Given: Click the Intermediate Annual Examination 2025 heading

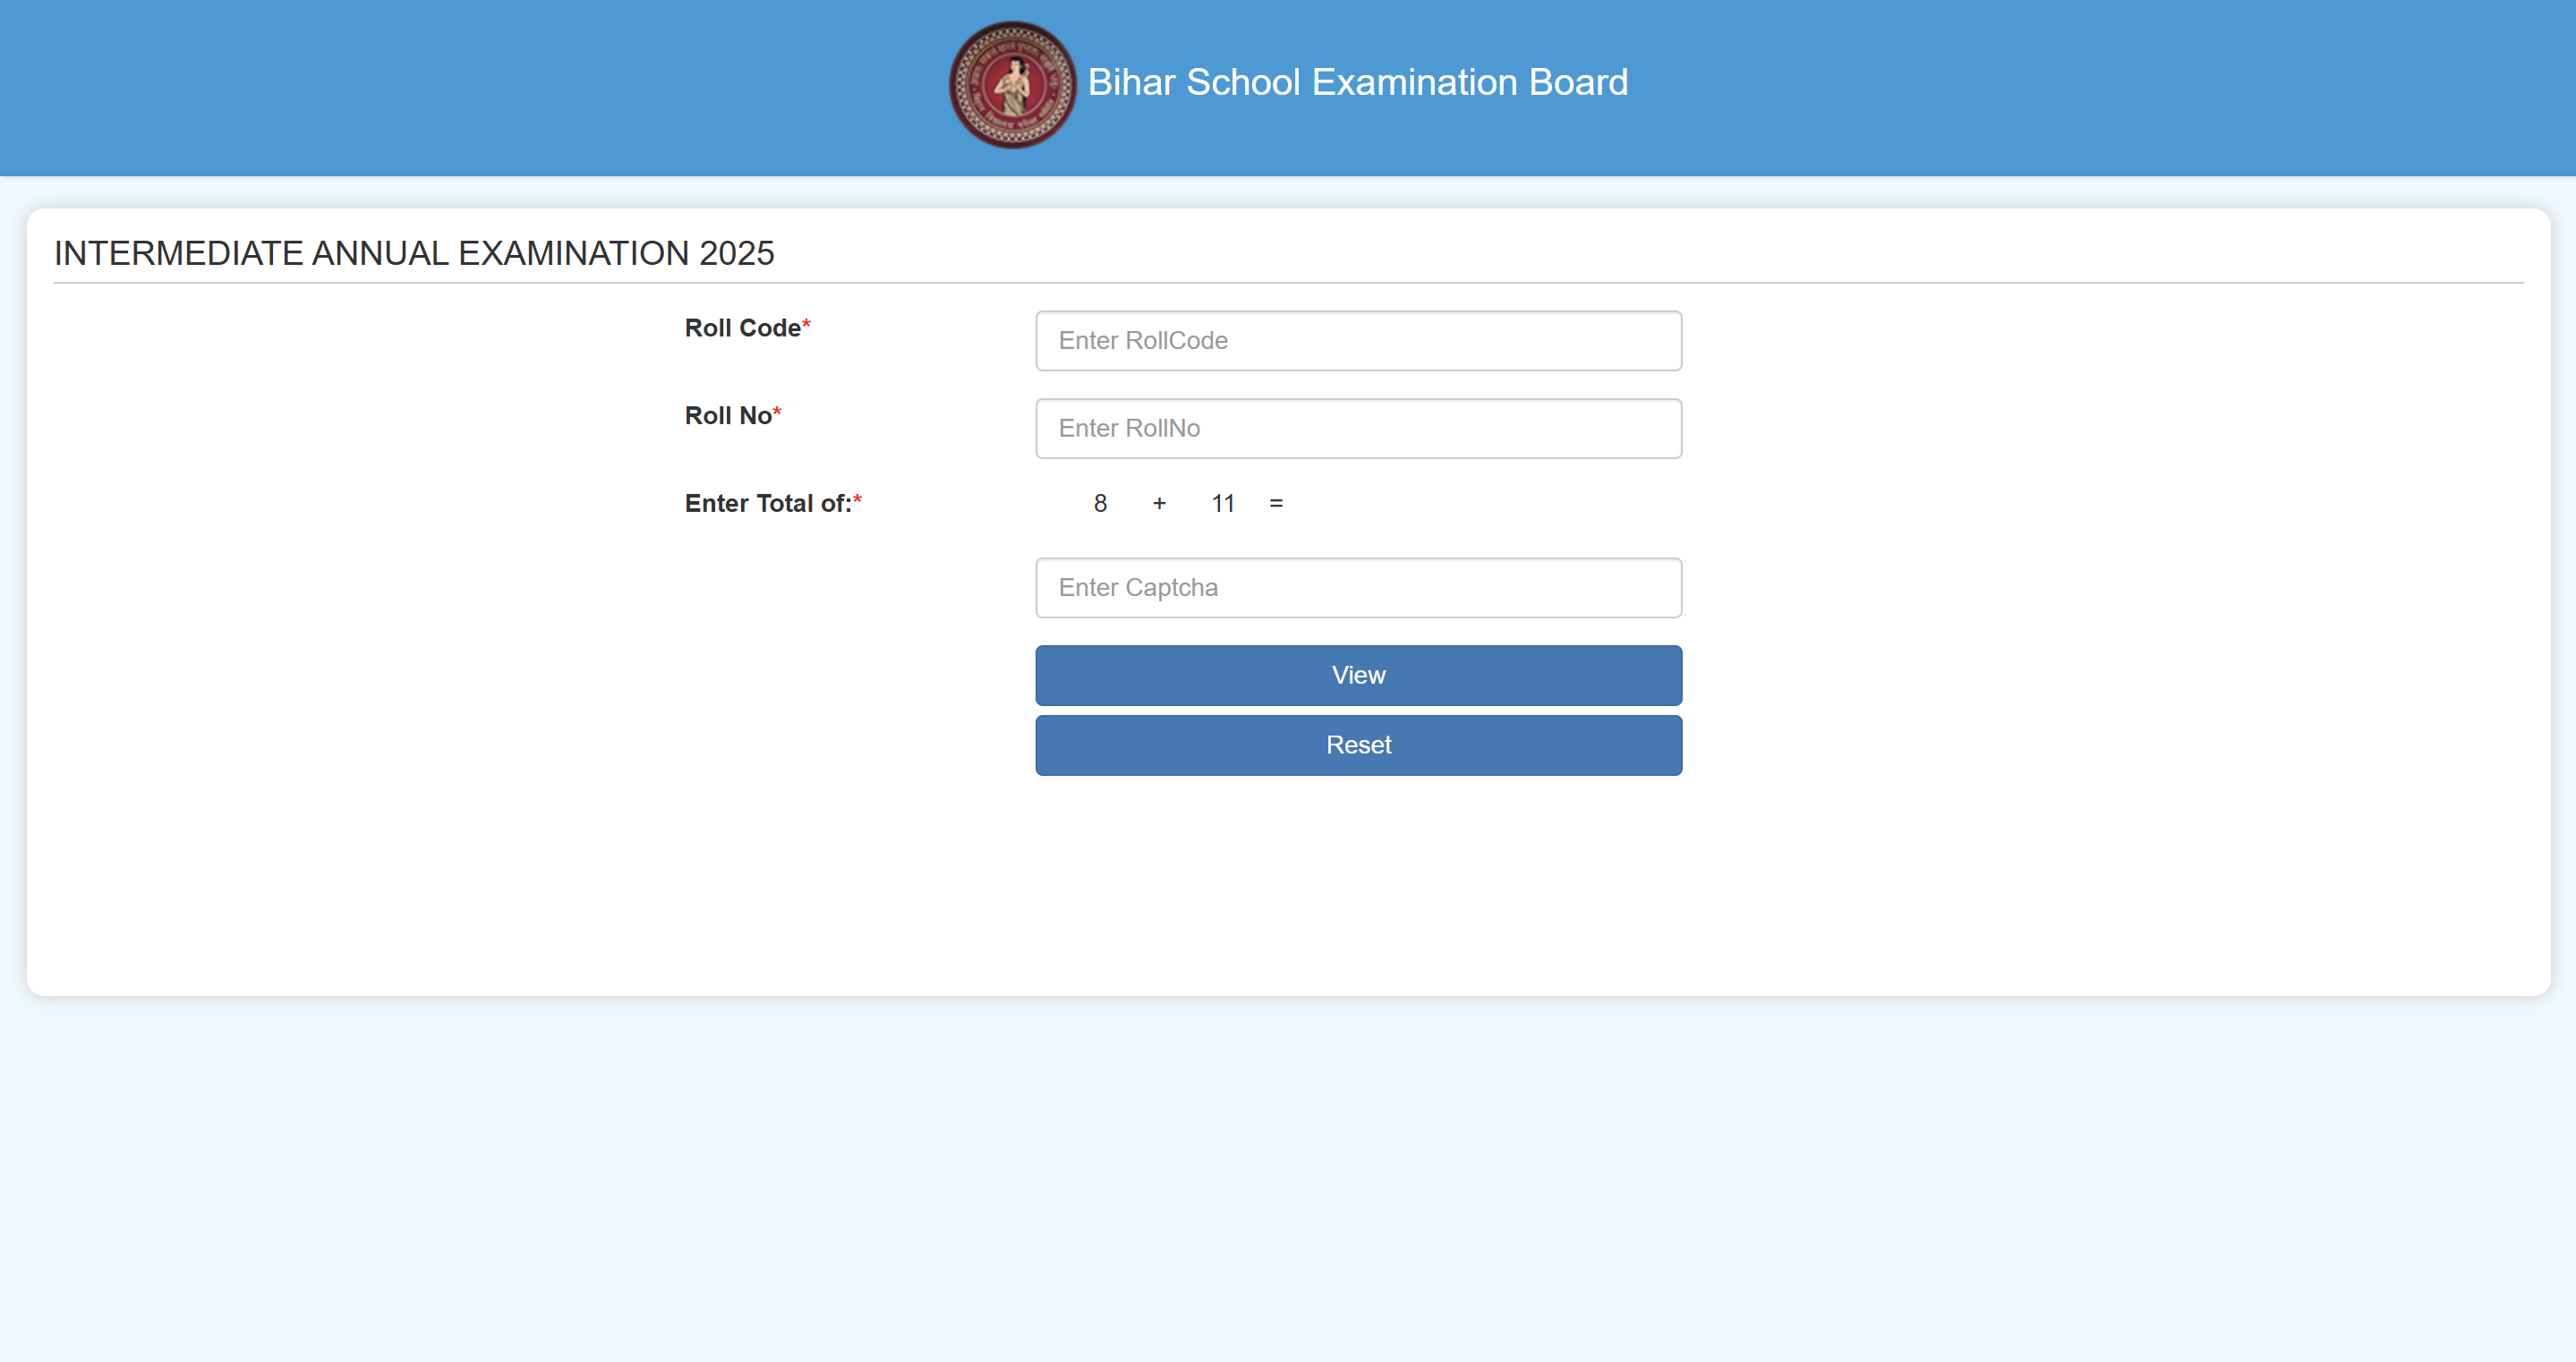Looking at the screenshot, I should click(414, 253).
